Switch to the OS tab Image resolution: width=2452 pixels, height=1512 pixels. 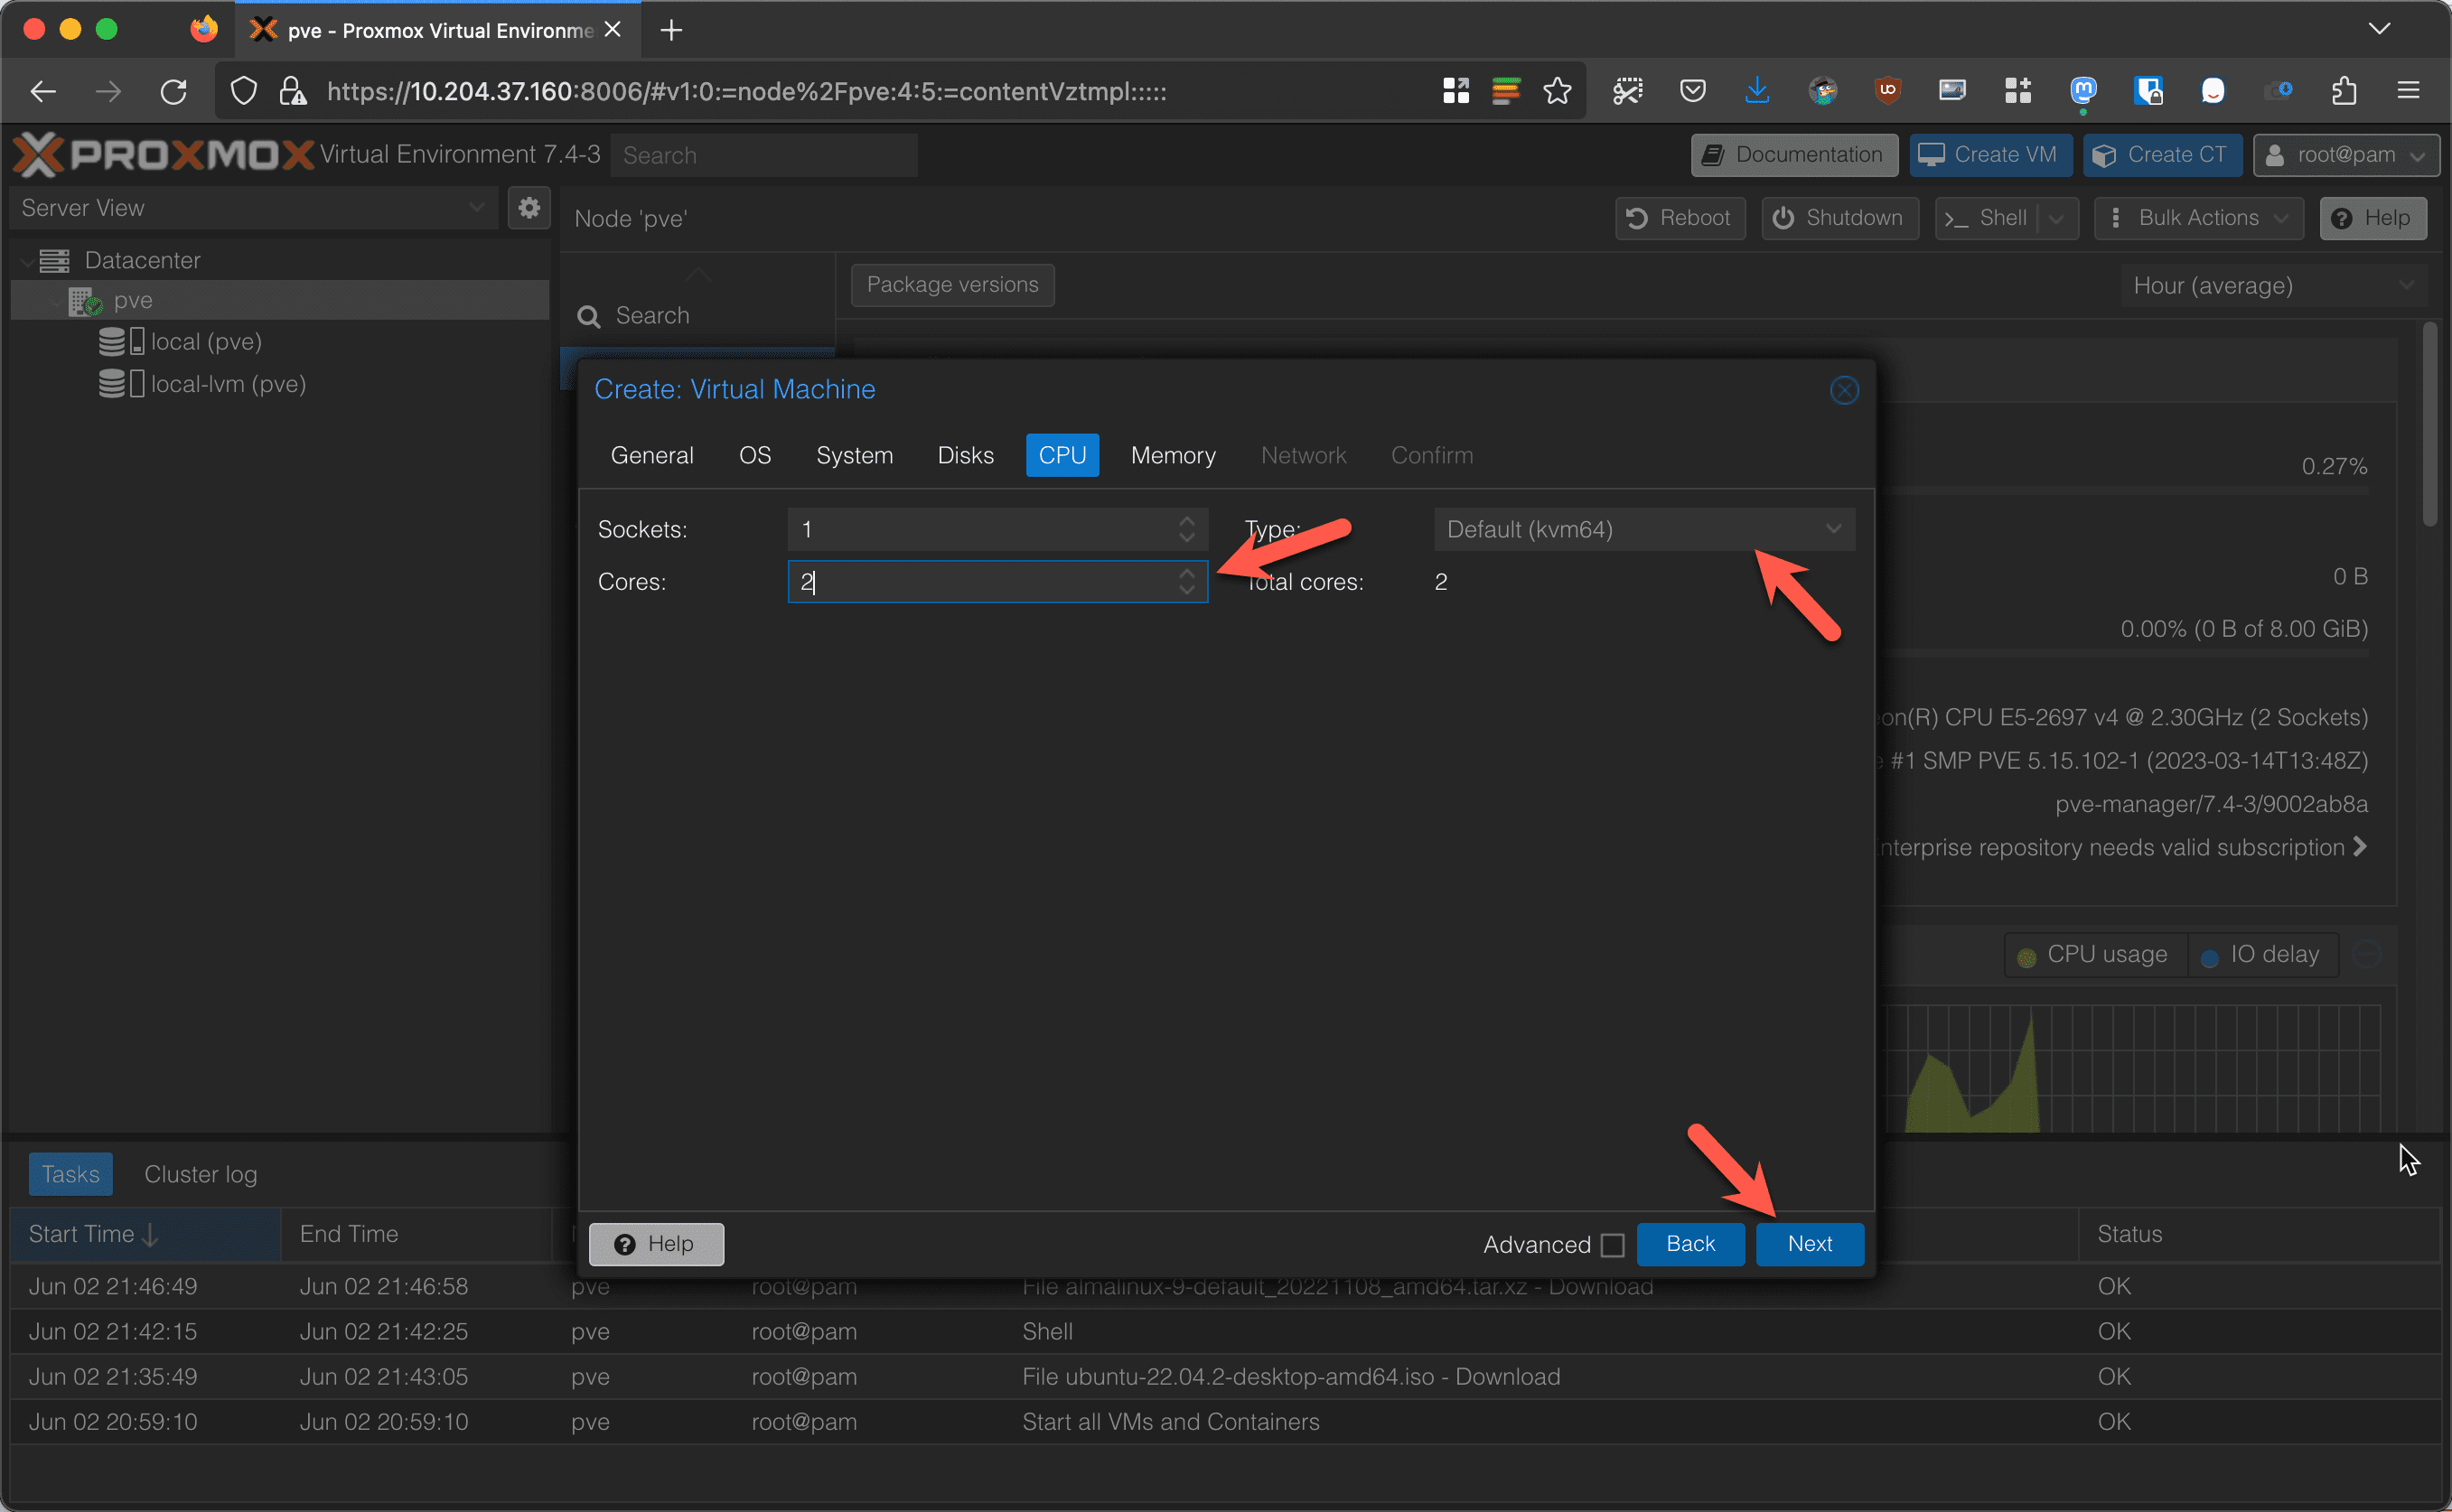[x=755, y=455]
